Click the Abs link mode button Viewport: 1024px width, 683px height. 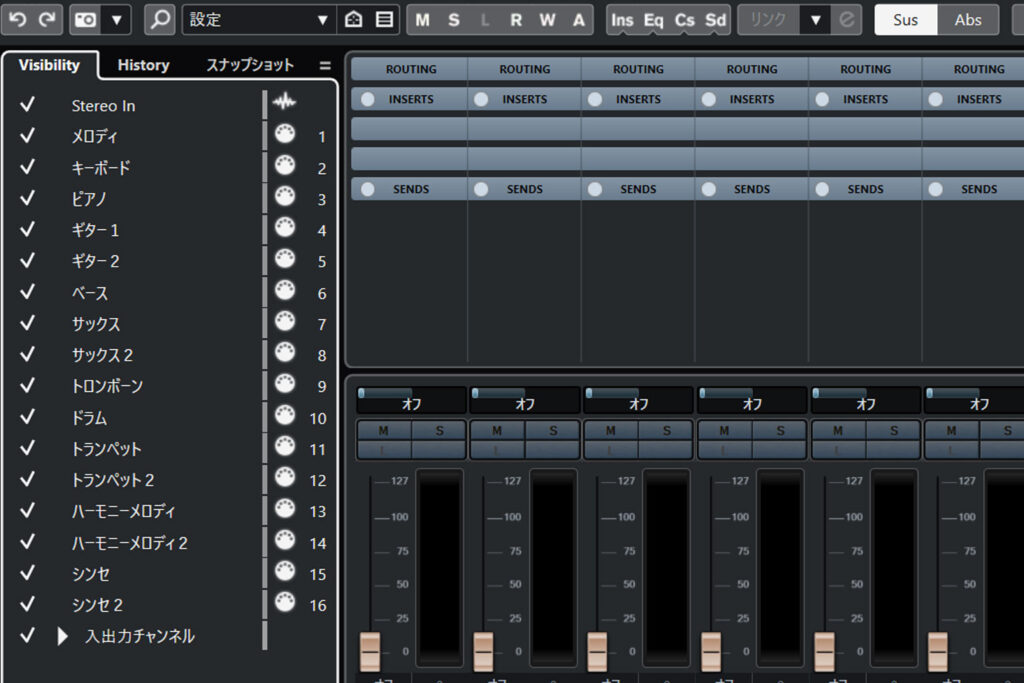968,19
